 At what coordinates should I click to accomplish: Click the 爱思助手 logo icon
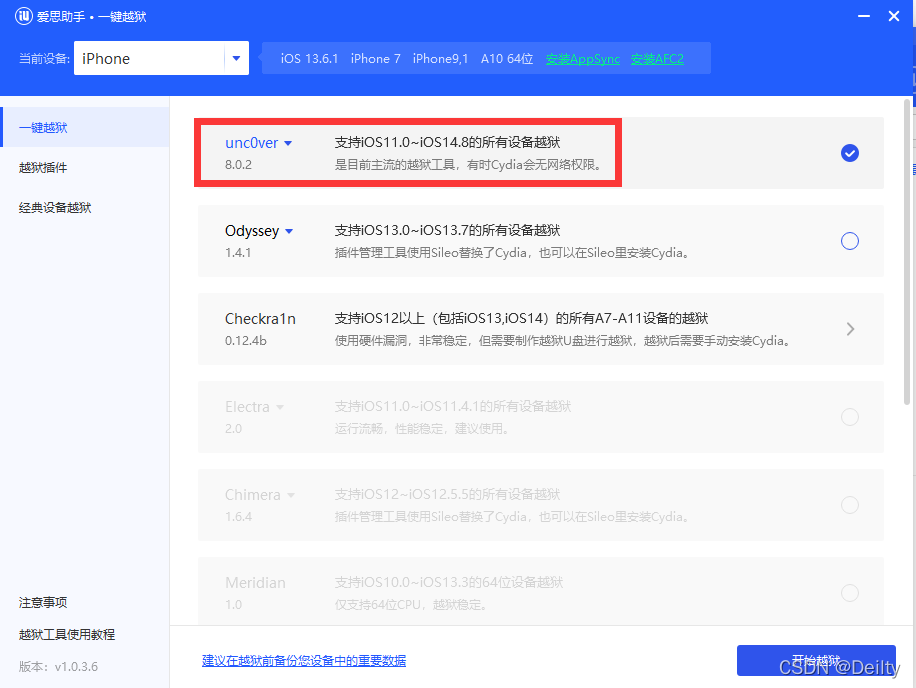[23, 16]
